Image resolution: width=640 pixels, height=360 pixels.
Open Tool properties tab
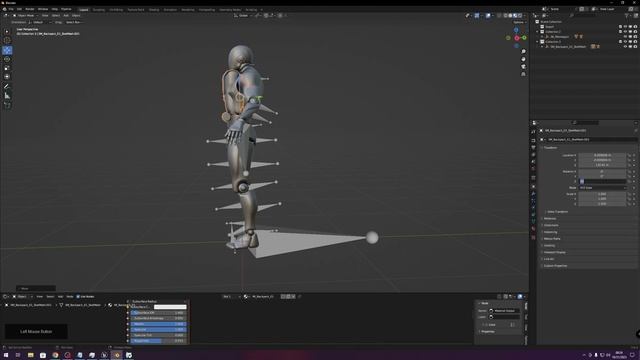(x=533, y=132)
